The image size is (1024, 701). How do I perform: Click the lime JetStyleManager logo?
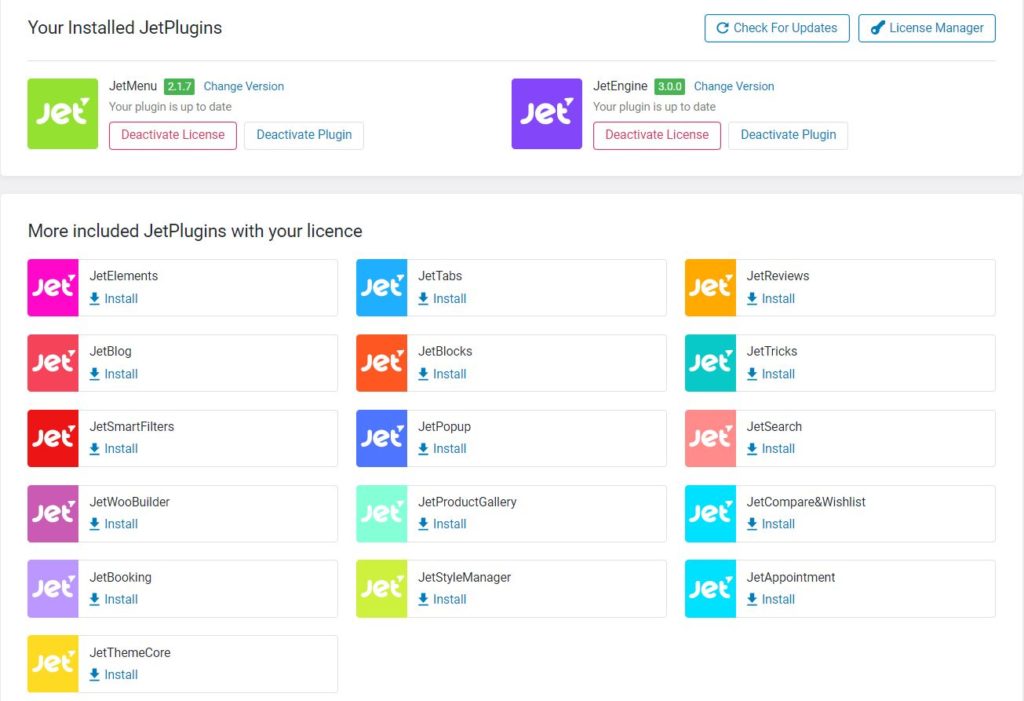point(381,589)
